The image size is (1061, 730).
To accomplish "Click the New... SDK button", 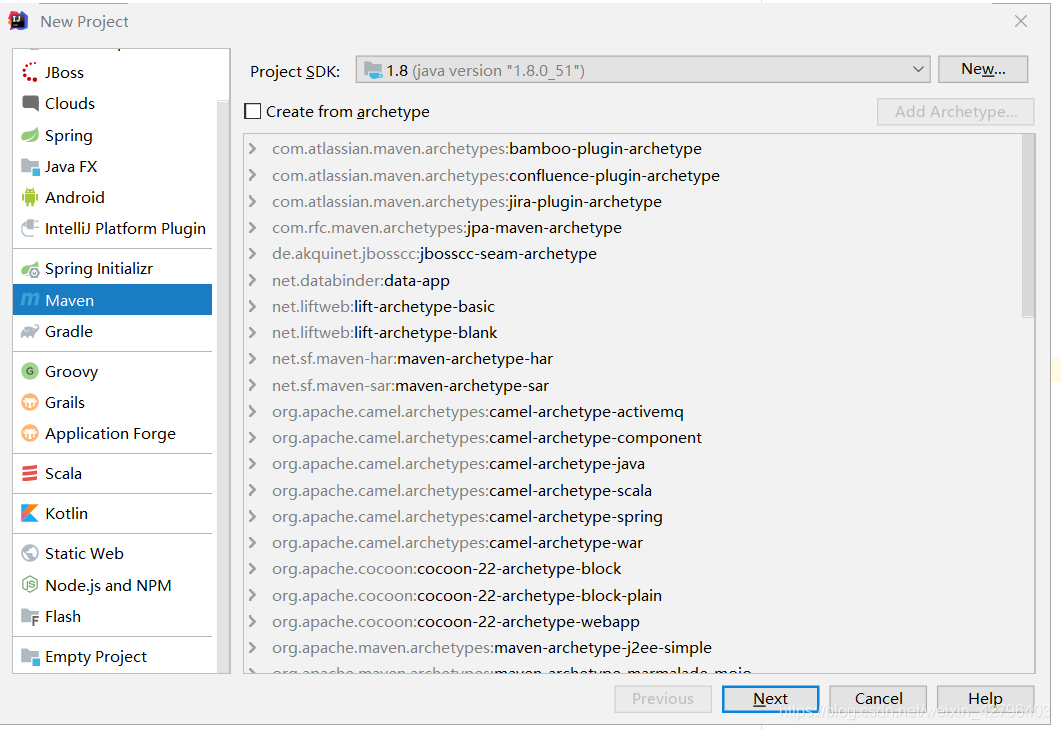I will click(x=983, y=69).
